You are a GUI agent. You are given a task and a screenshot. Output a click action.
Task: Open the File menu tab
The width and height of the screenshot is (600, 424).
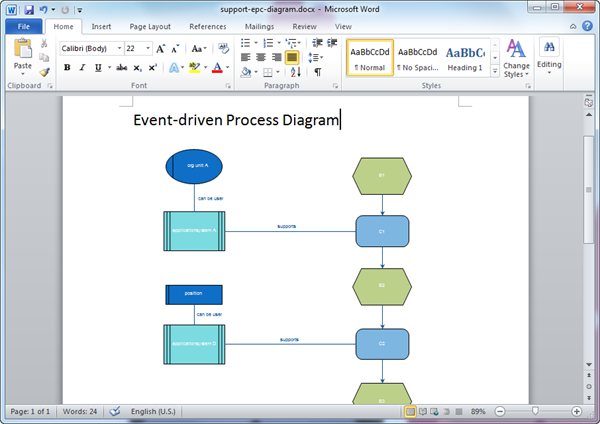[22, 26]
